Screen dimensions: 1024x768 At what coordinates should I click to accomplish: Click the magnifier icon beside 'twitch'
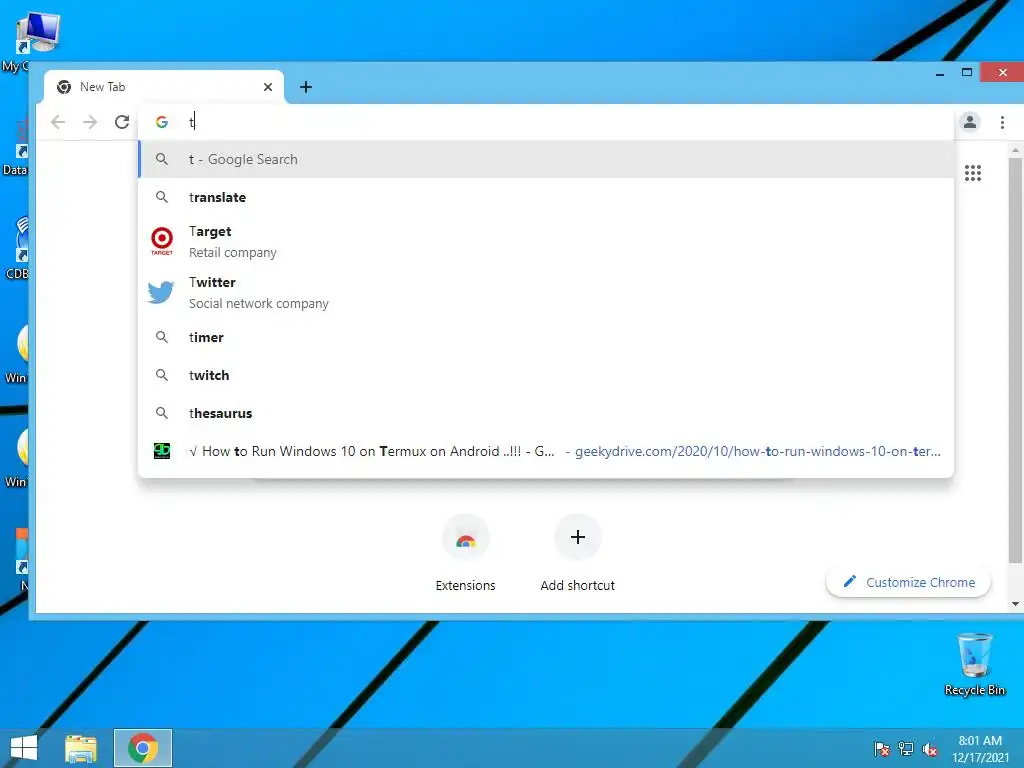162,375
